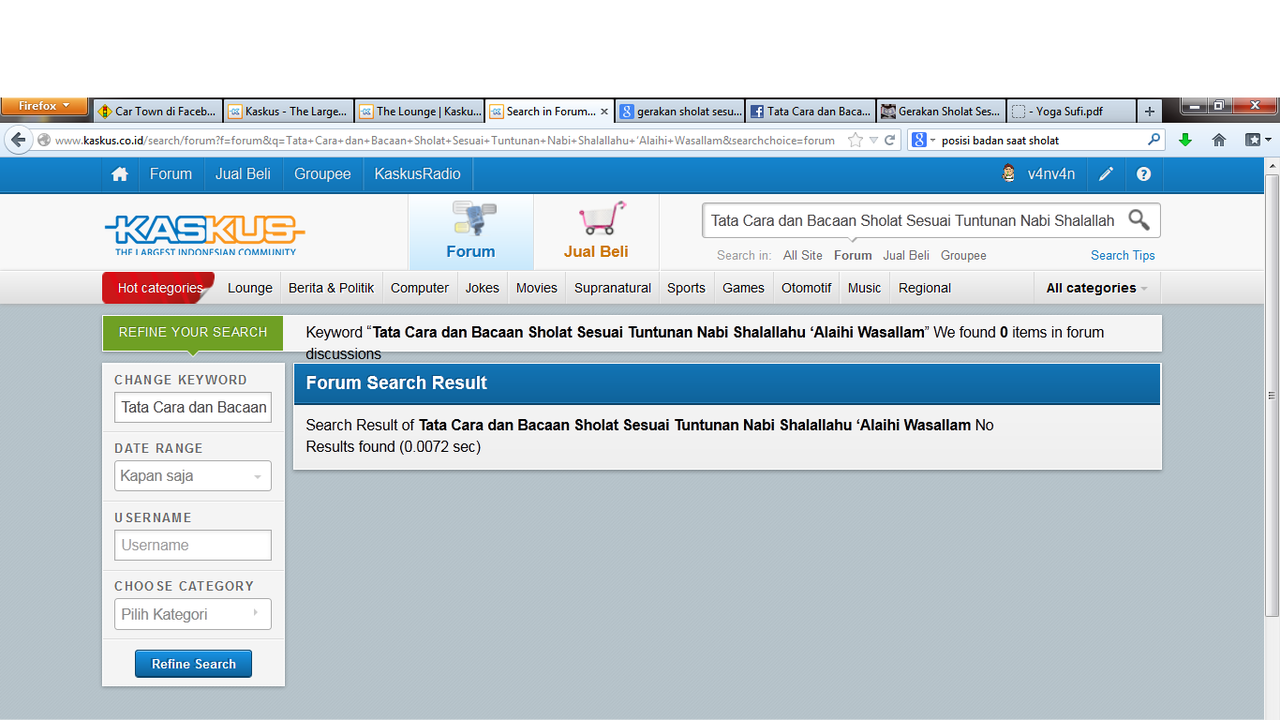Switch to the Gerakan Sholat Sesuai tab
This screenshot has width=1280, height=720.
click(x=941, y=111)
